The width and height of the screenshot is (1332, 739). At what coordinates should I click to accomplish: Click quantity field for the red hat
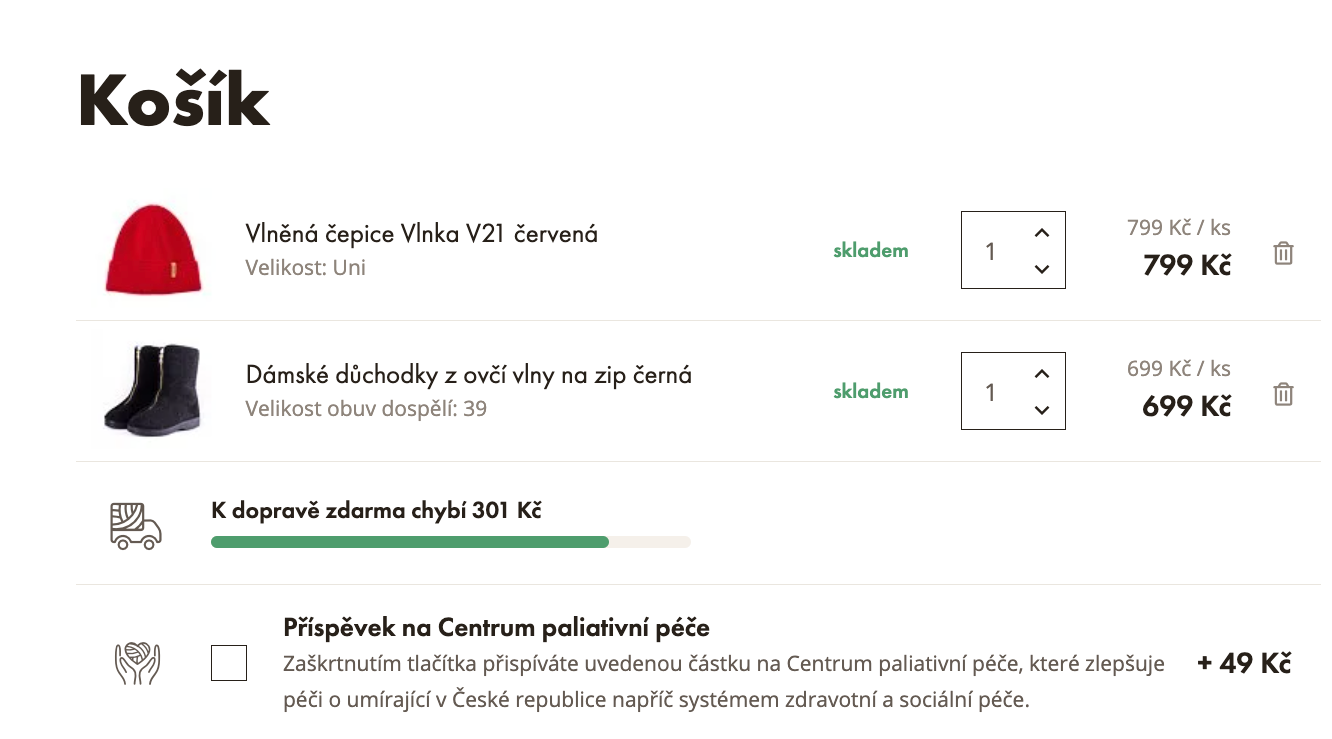pos(992,251)
